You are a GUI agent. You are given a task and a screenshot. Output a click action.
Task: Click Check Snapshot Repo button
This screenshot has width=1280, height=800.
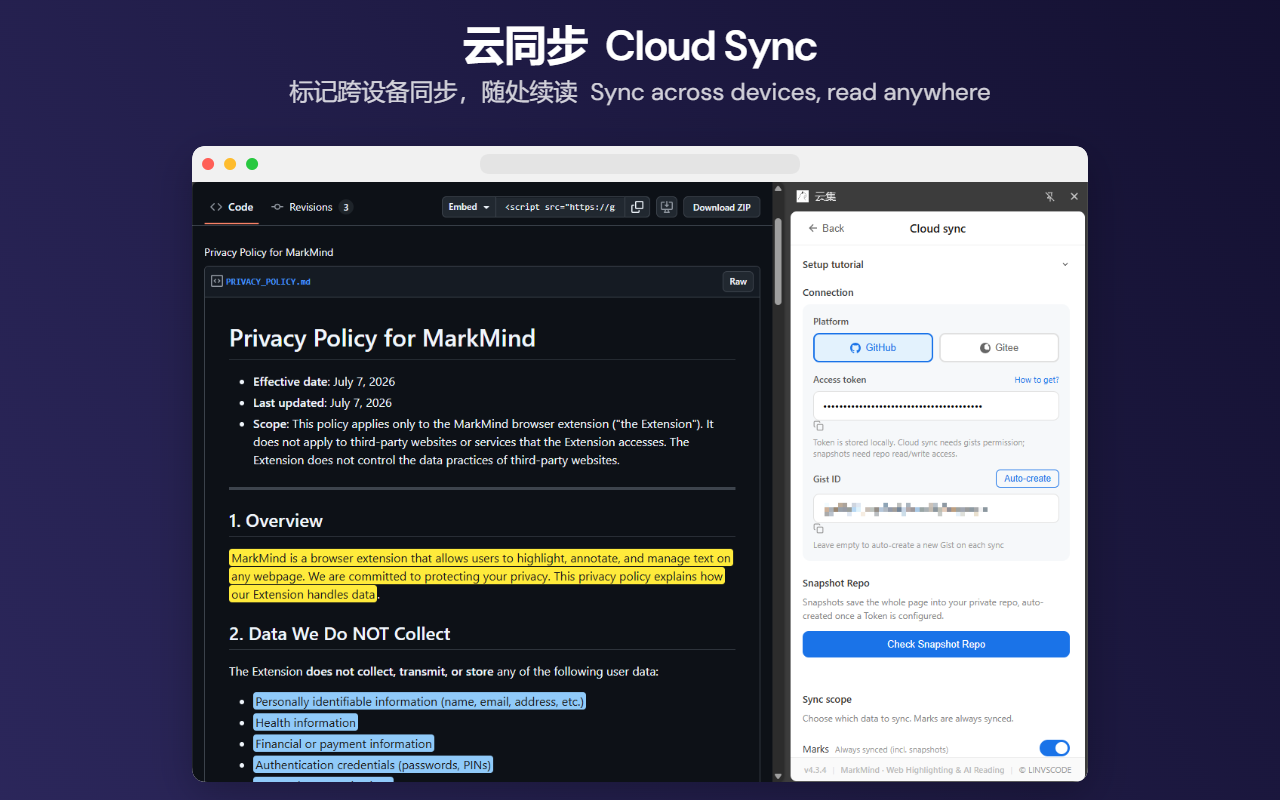point(936,644)
